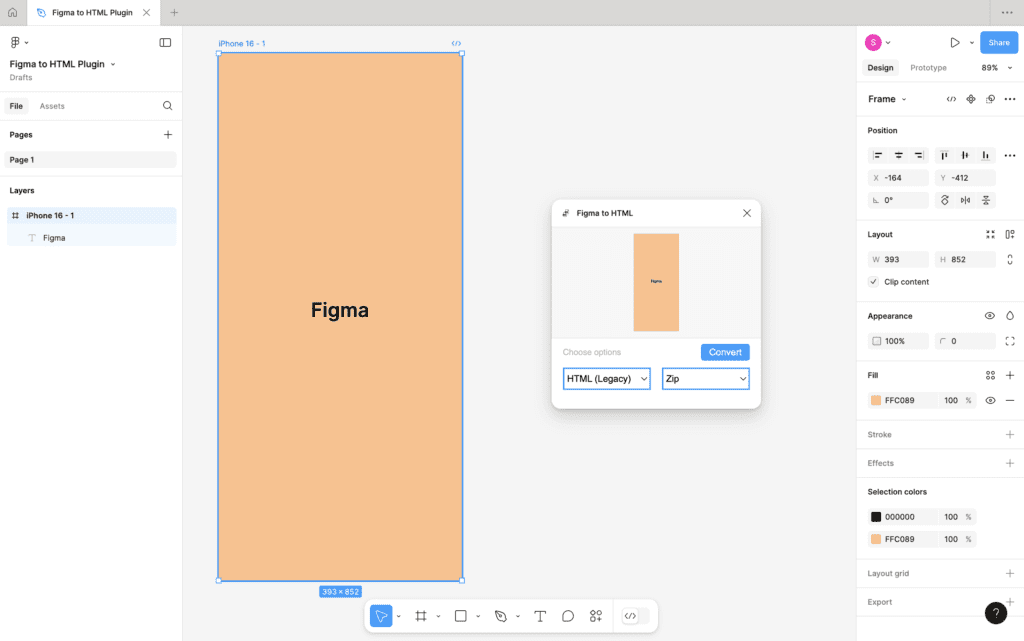Expand the Frame type dropdown

tap(904, 99)
